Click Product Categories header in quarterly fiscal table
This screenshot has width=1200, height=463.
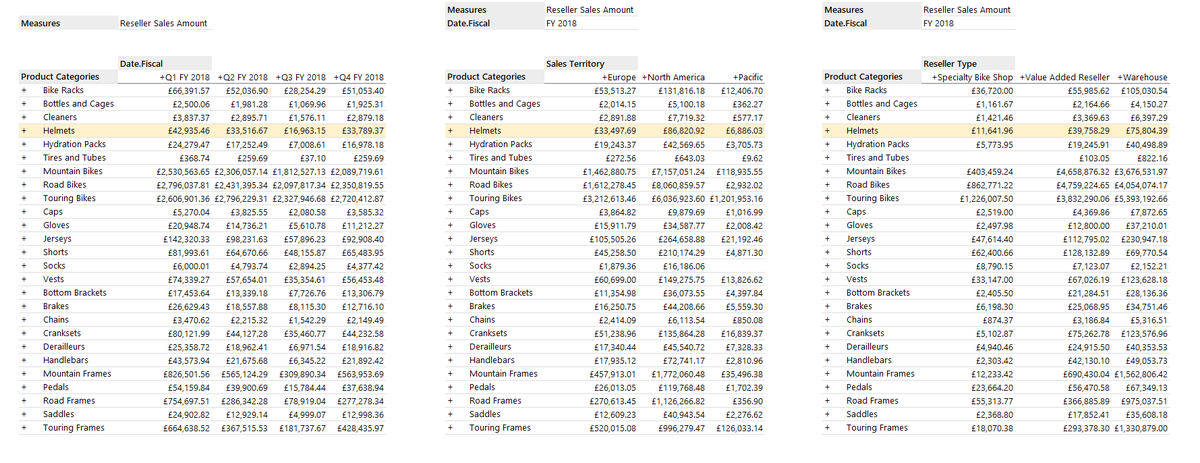click(x=60, y=77)
